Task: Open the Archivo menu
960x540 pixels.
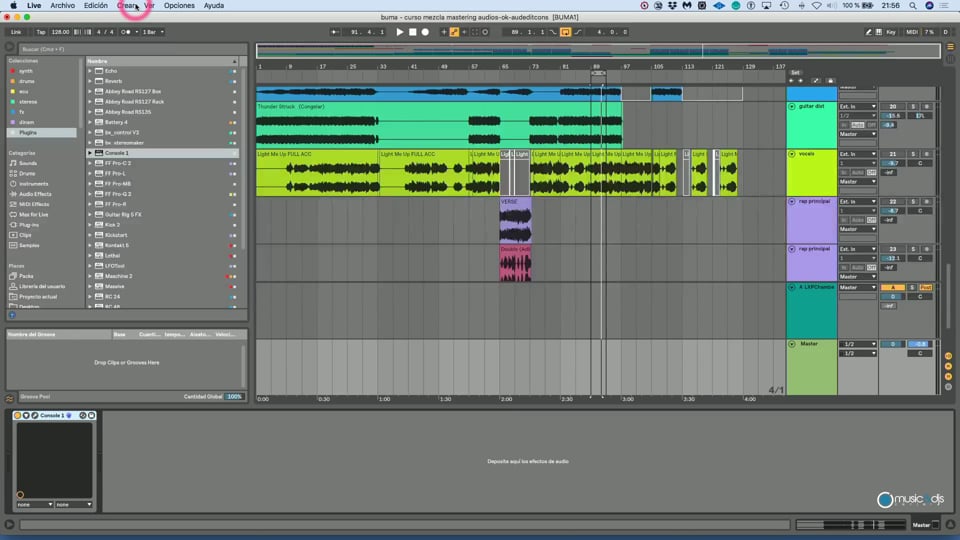Action: click(62, 6)
